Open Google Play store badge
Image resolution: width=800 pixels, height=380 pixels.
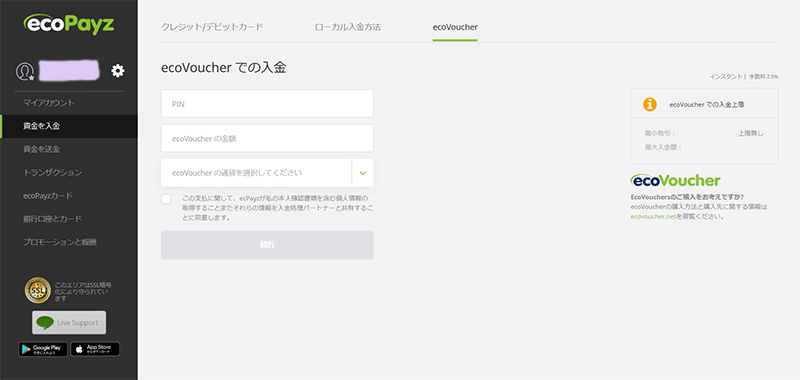tap(43, 349)
